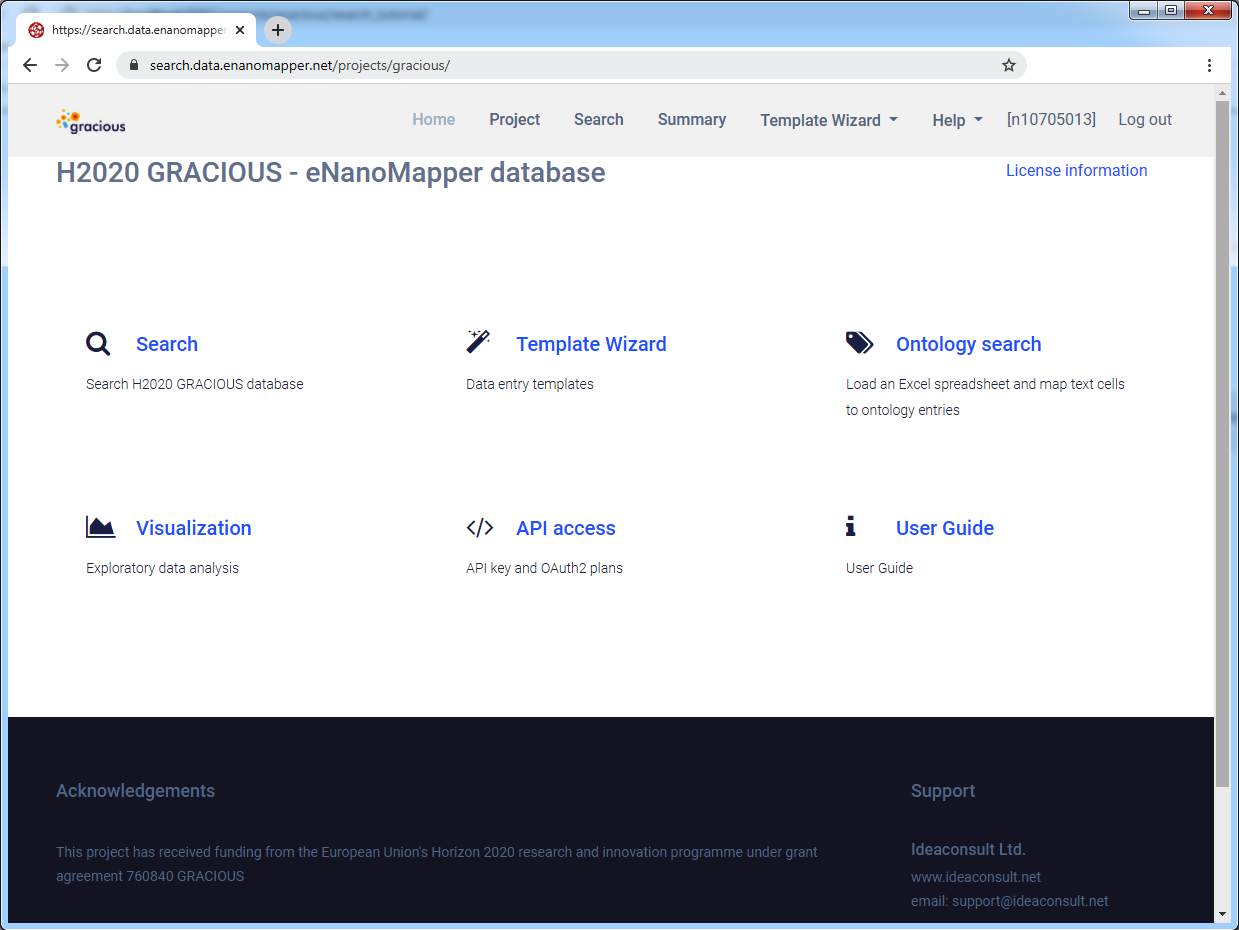Log out of the account
The image size is (1239, 930).
tap(1144, 119)
